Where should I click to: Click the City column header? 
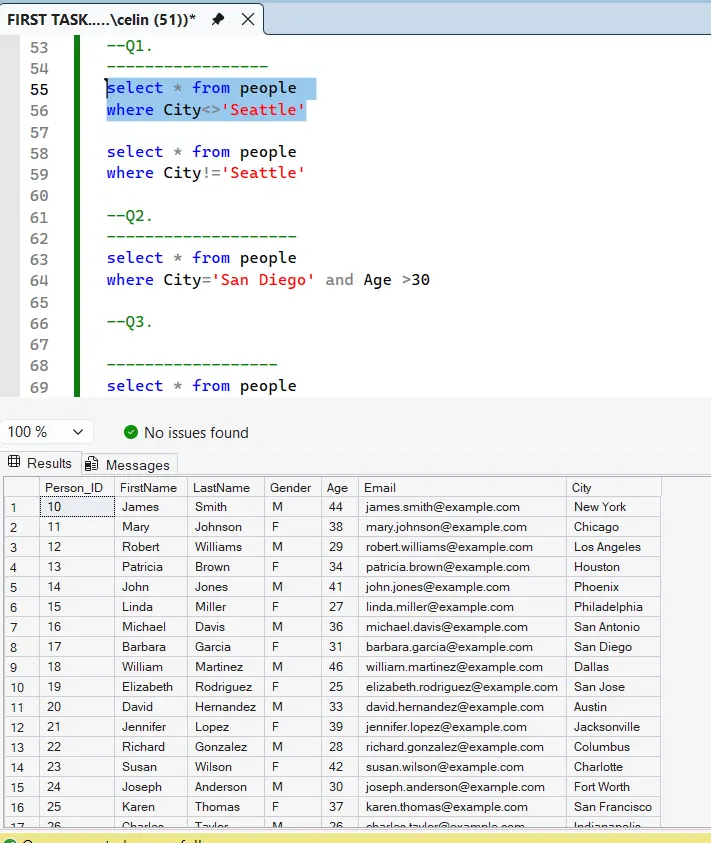583,487
